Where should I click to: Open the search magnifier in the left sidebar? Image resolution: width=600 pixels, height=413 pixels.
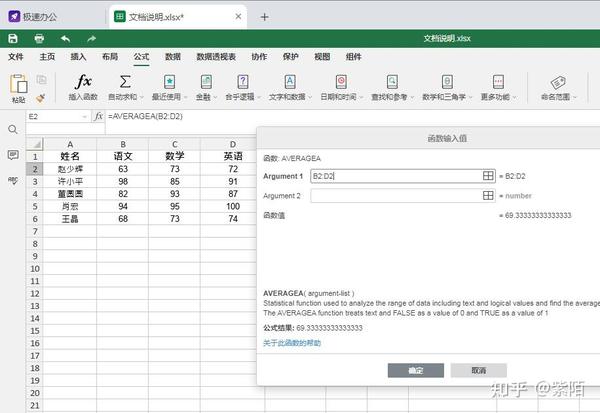(13, 129)
